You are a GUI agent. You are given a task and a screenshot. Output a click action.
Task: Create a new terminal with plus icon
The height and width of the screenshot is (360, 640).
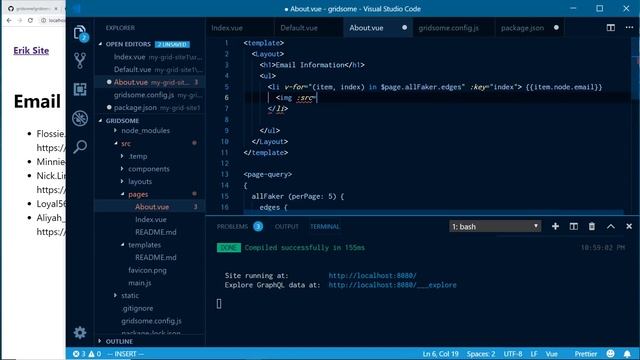(555, 226)
